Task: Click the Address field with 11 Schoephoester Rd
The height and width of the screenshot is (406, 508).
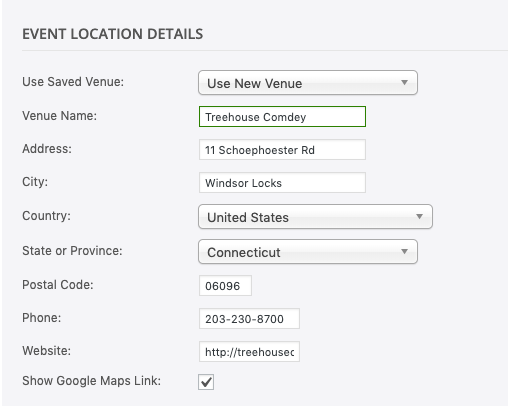Action: tap(282, 150)
